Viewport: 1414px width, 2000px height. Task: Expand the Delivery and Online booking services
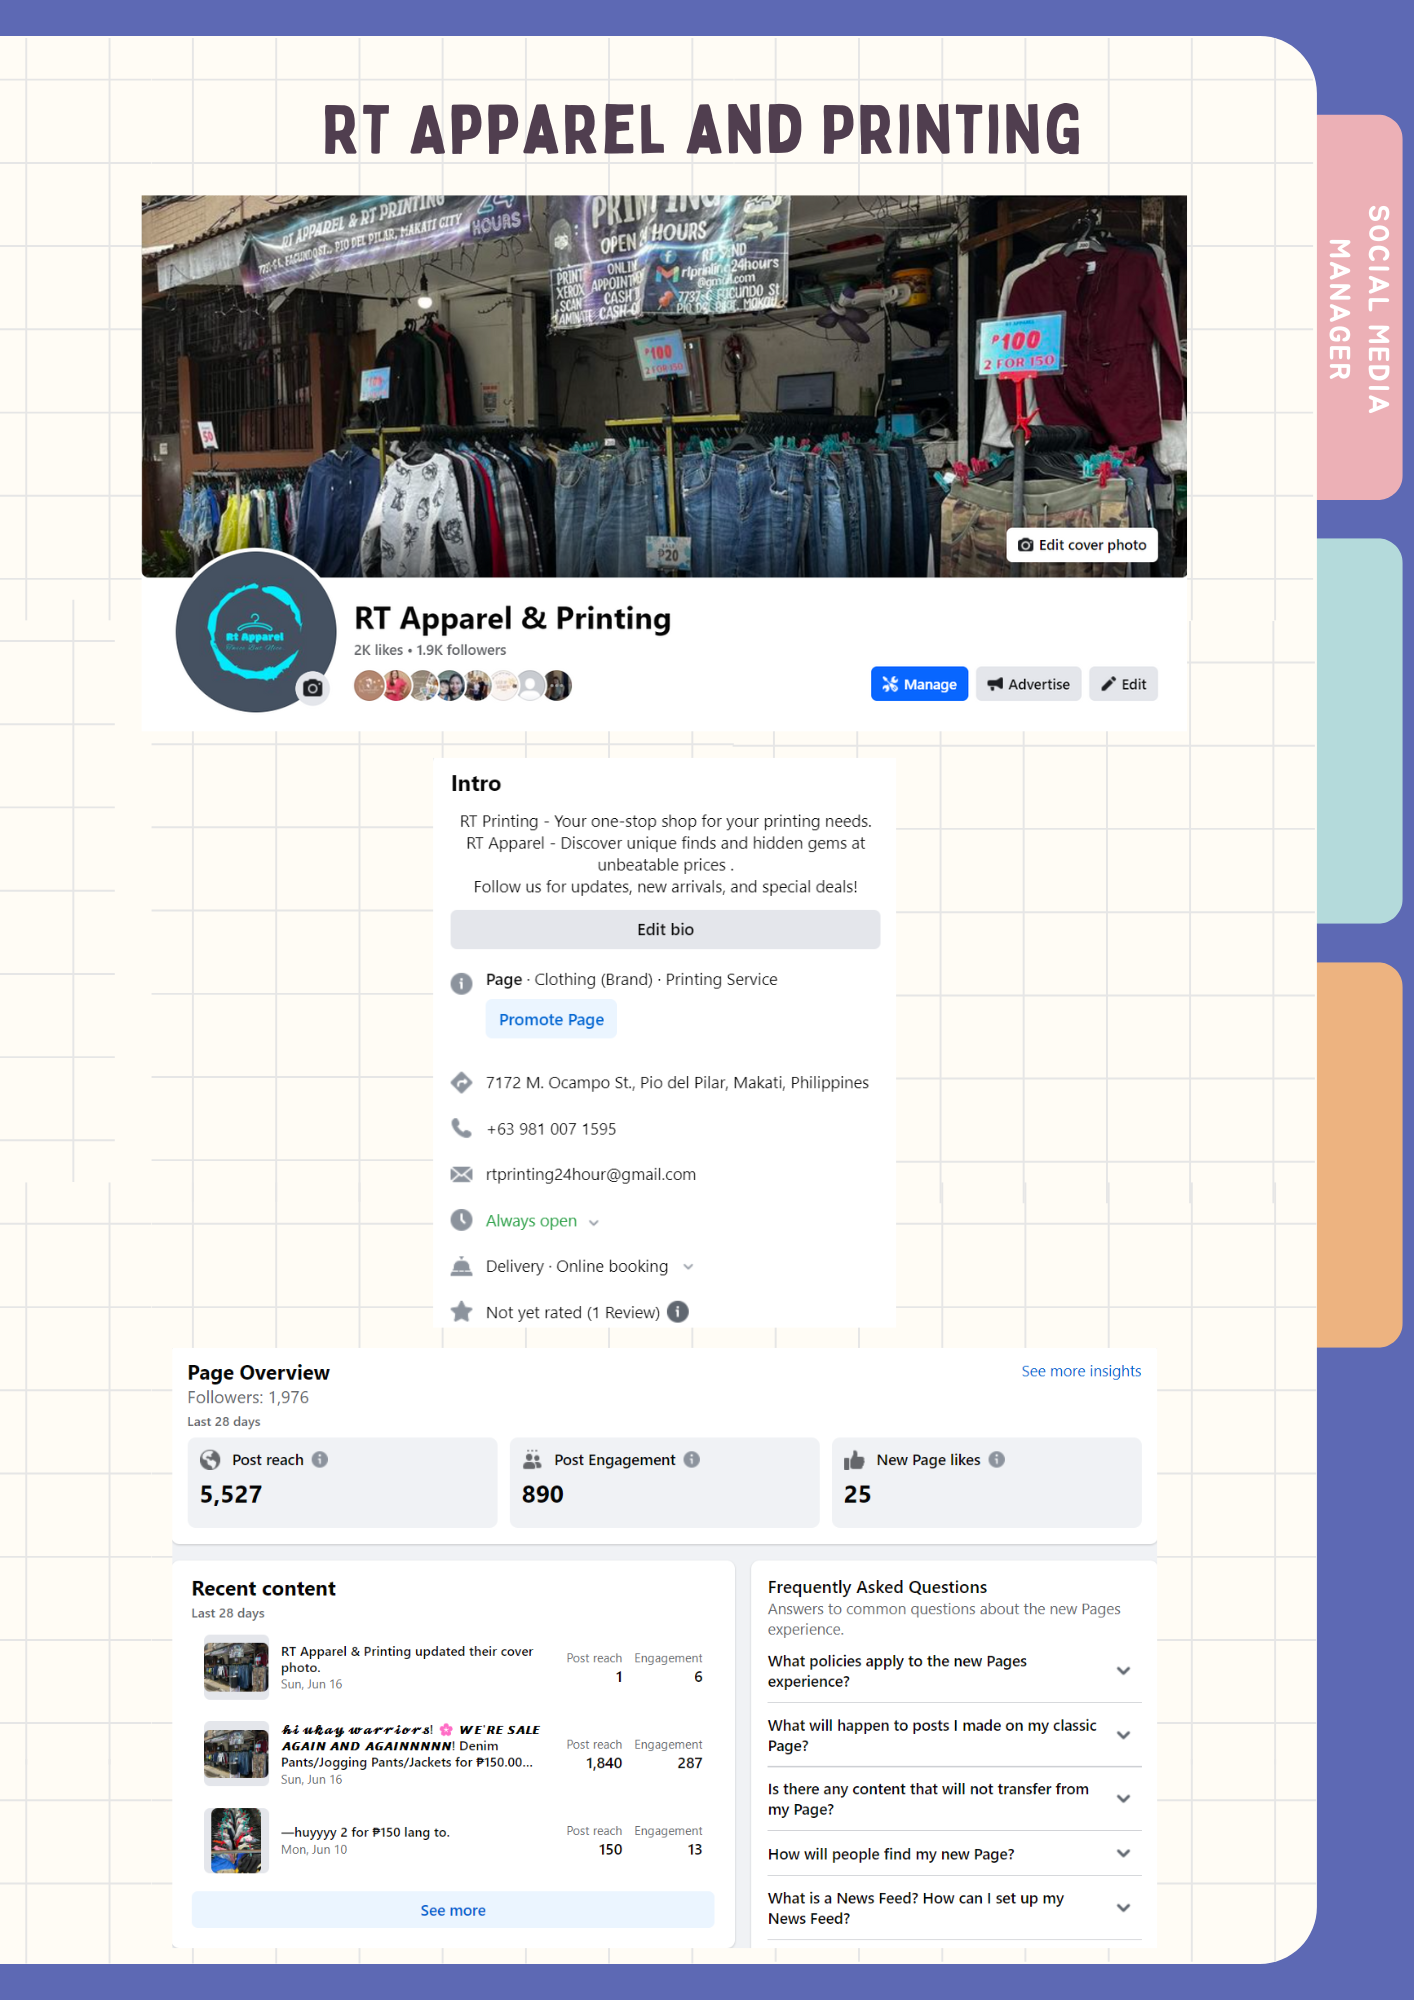tap(688, 1267)
